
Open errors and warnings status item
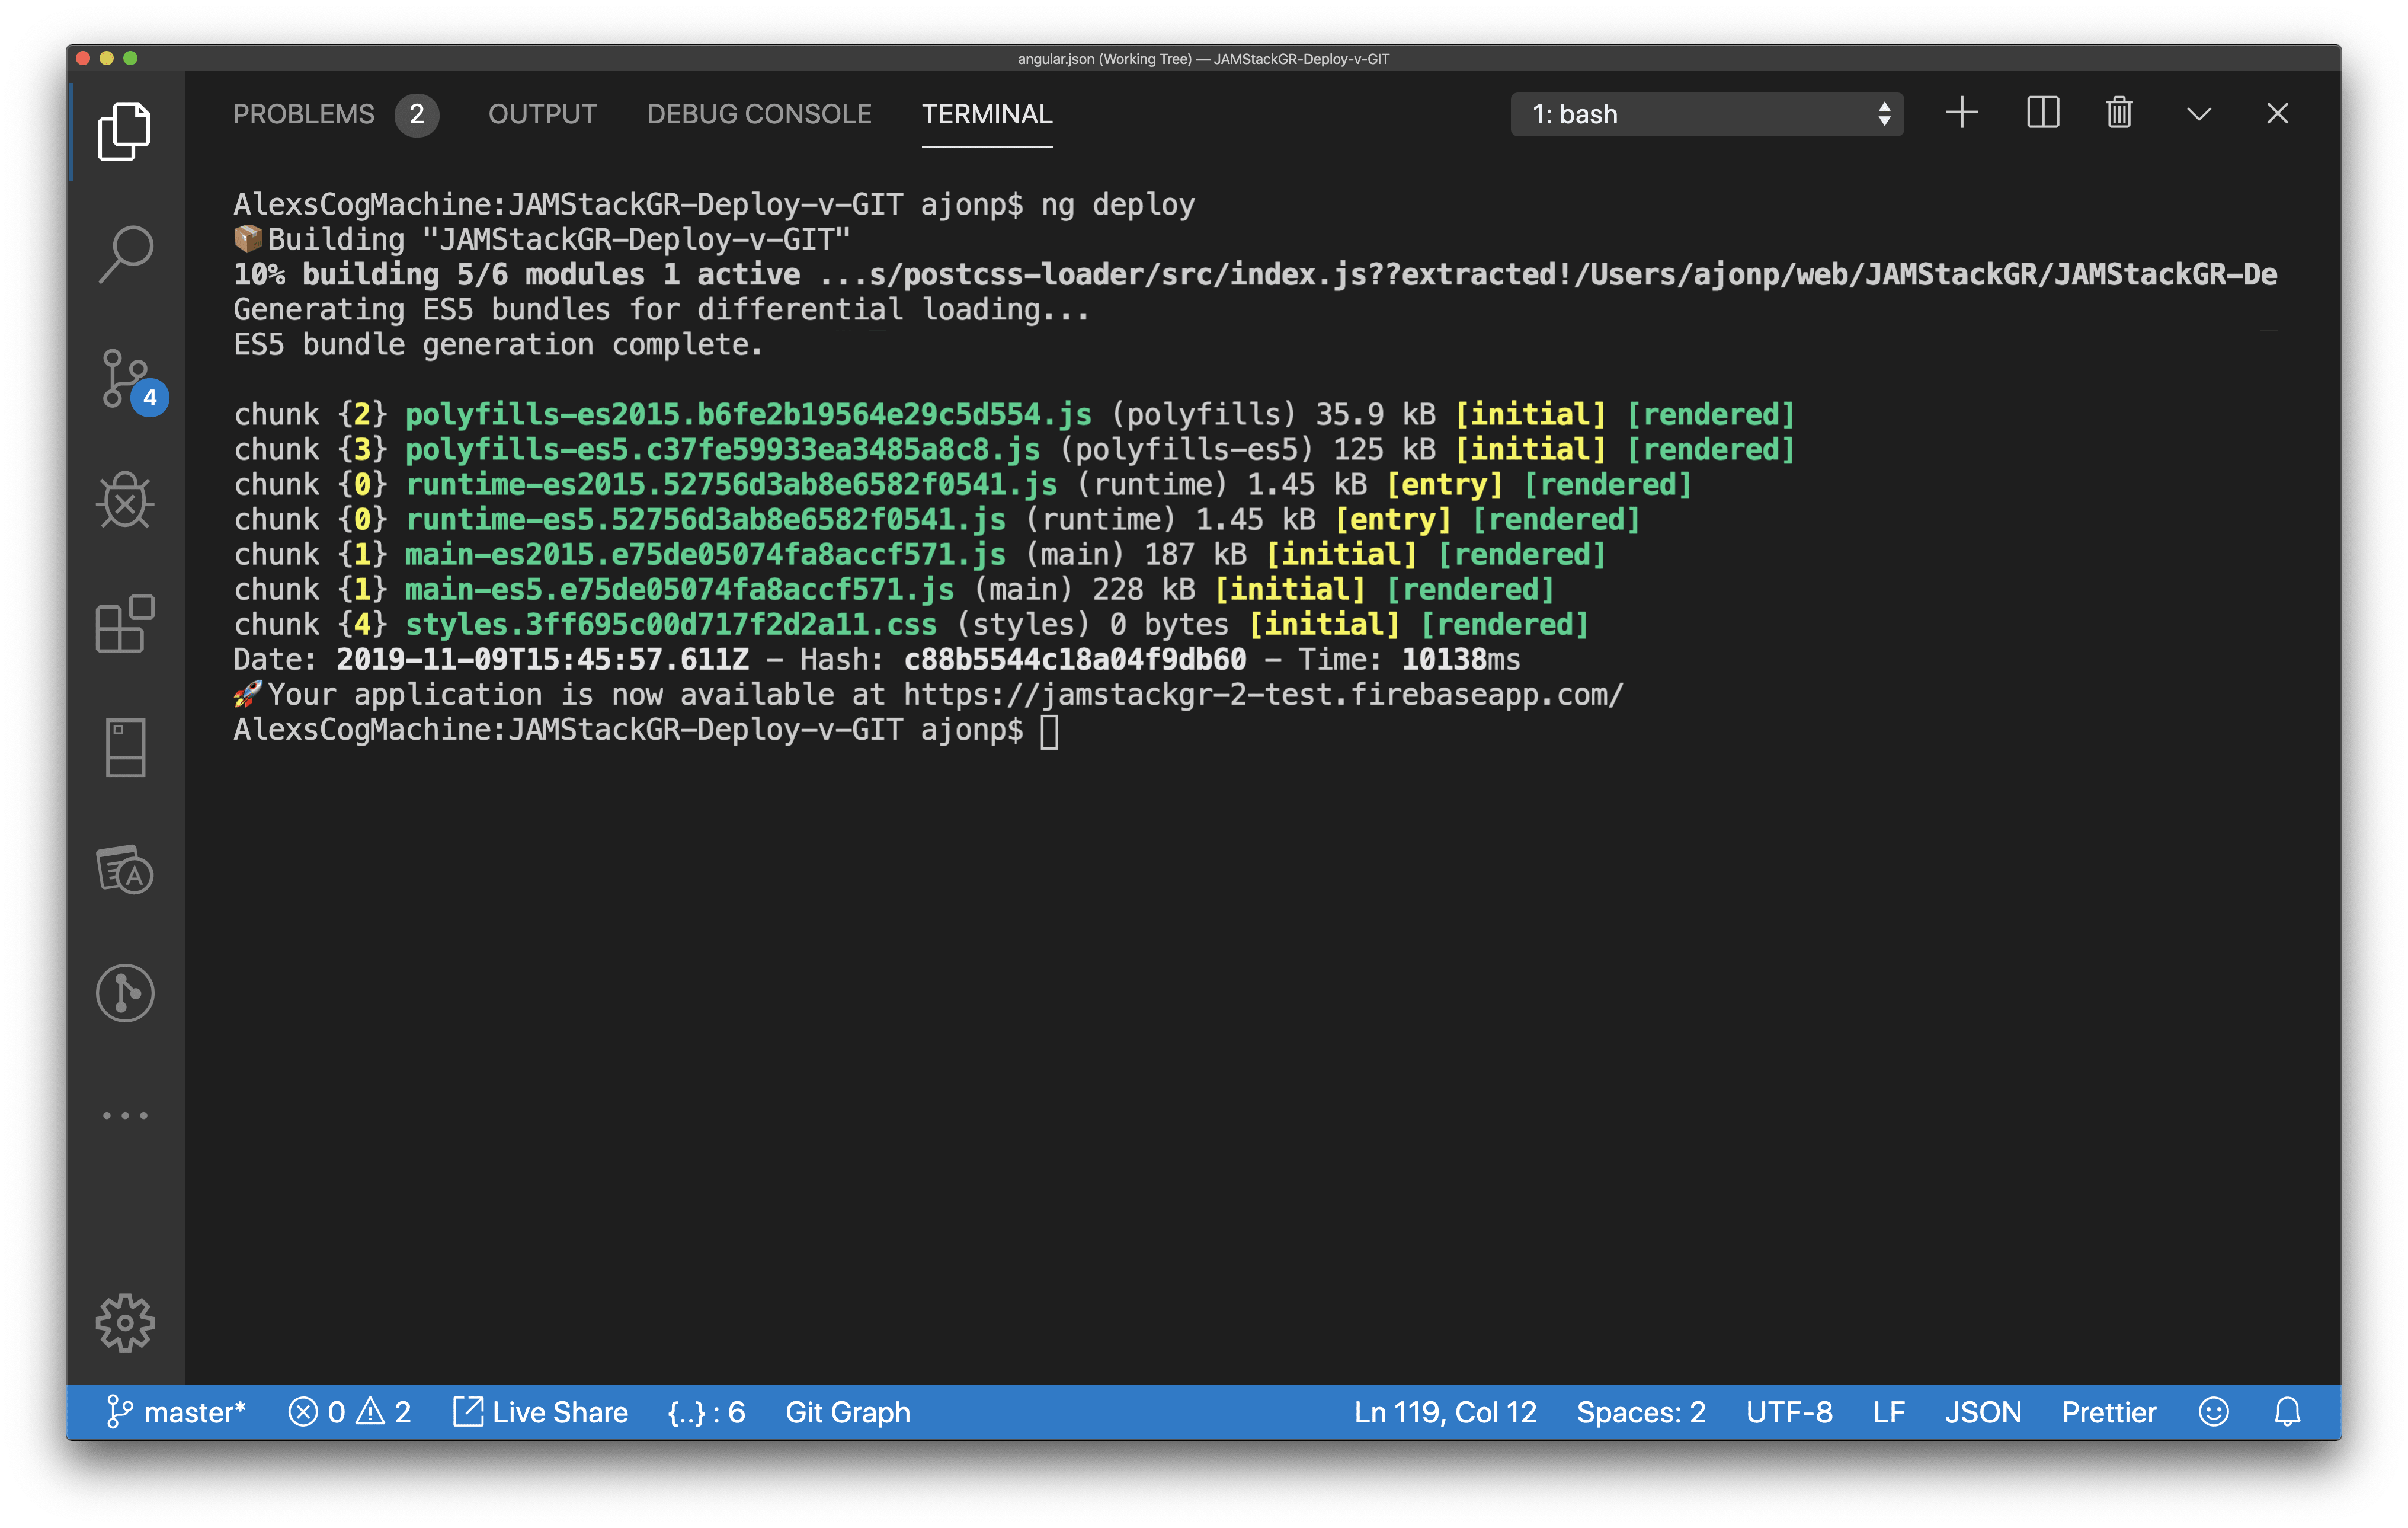349,1412
